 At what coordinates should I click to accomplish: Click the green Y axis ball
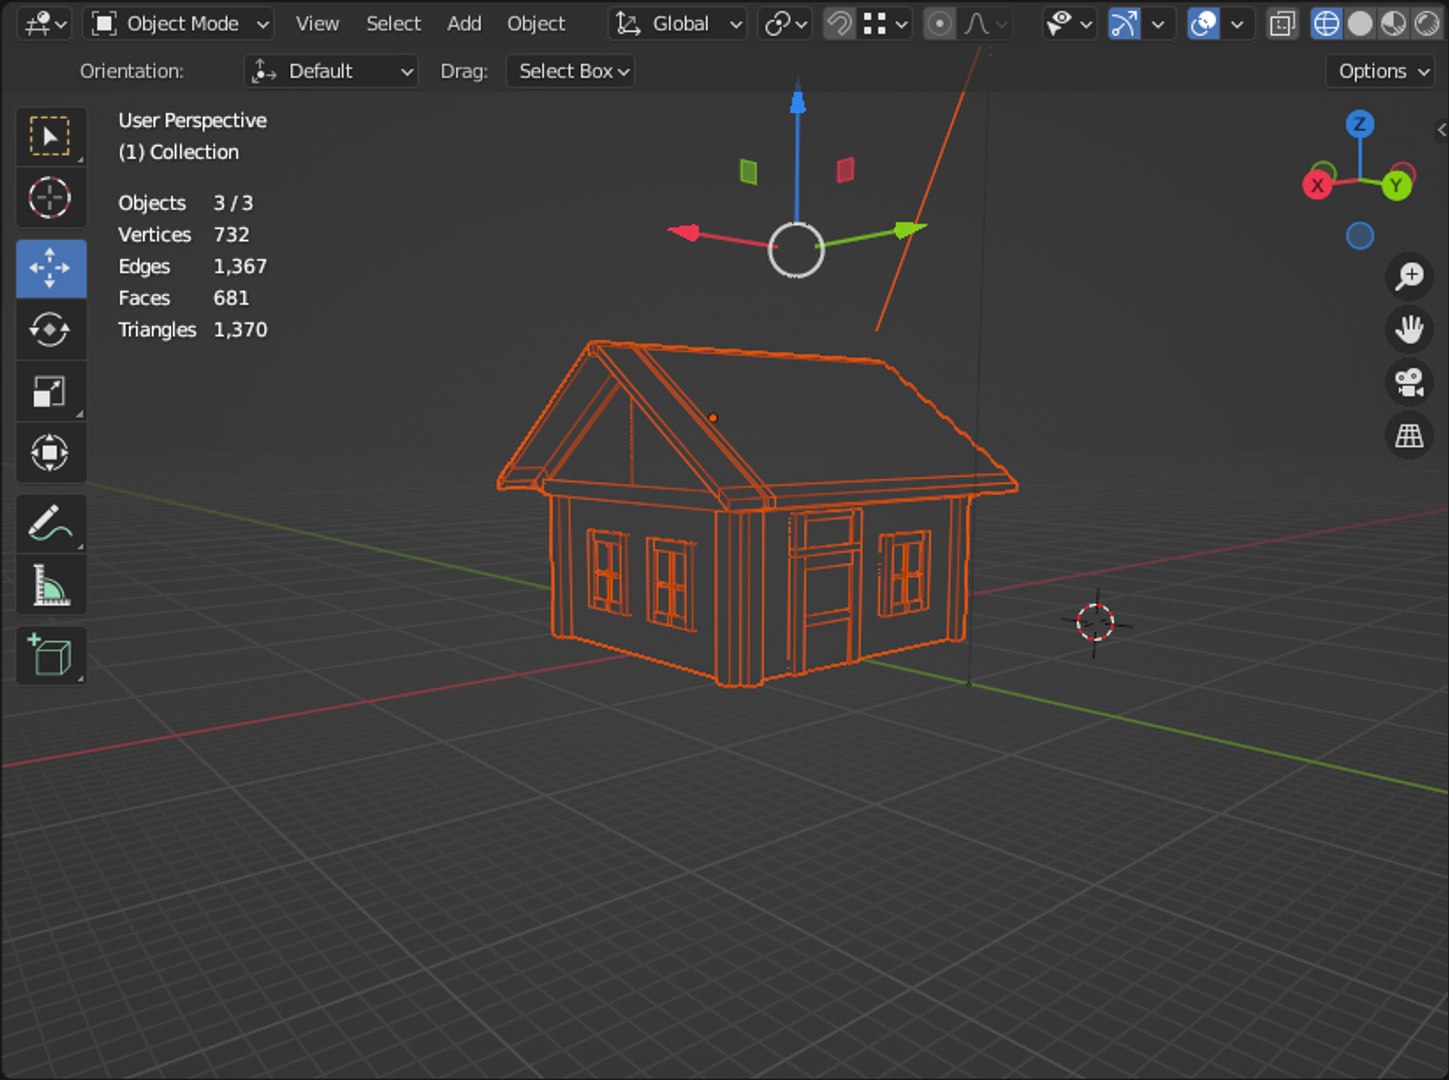point(1397,185)
